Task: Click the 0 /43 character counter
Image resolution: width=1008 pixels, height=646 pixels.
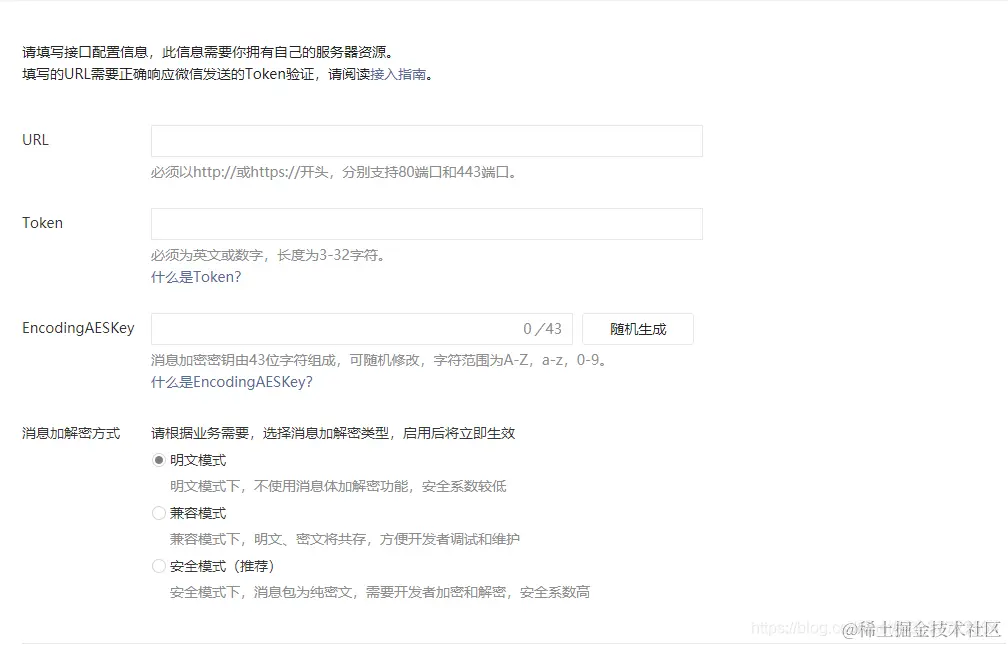Action: coord(543,329)
